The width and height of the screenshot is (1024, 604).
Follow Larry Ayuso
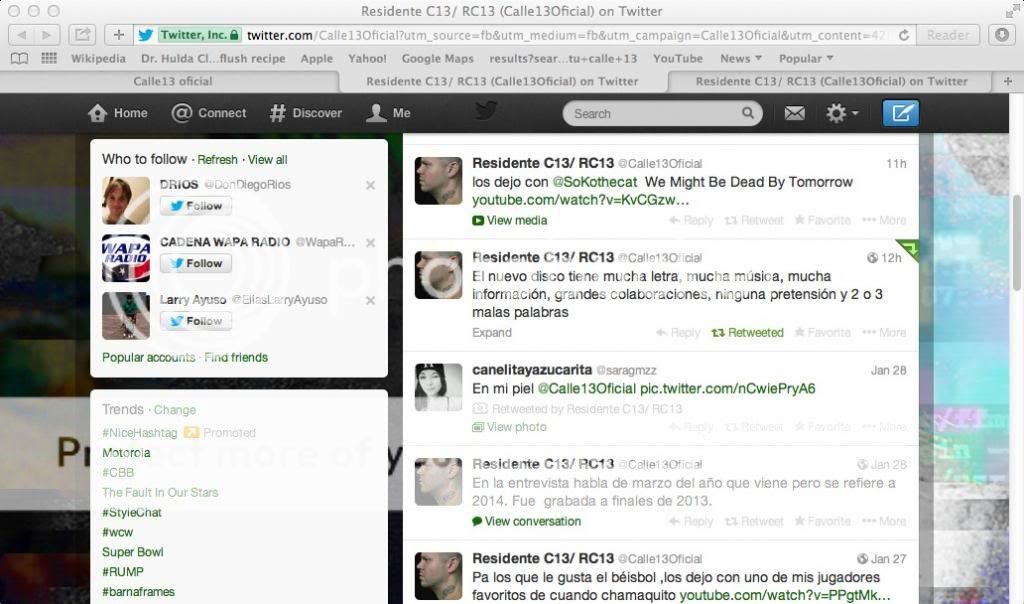pyautogui.click(x=196, y=321)
